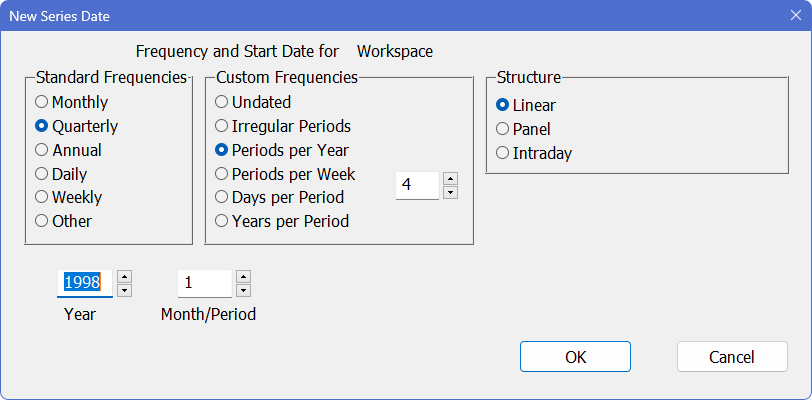
Task: Select Irregular Periods option
Action: tap(222, 126)
